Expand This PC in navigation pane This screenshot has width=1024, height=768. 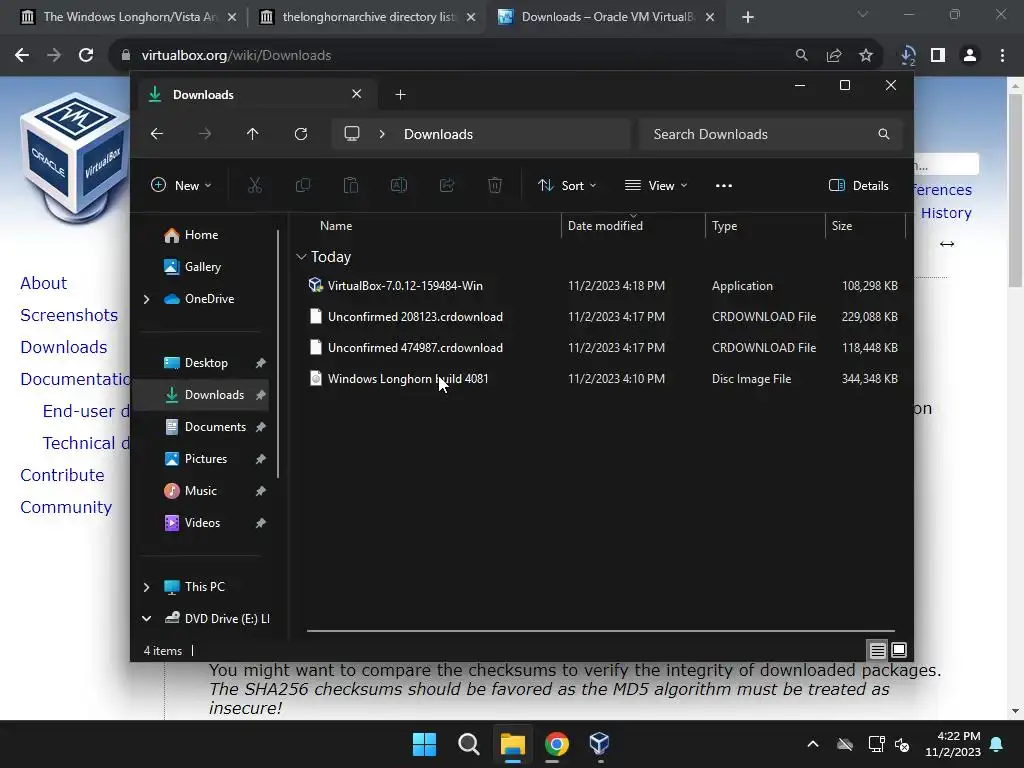(146, 587)
